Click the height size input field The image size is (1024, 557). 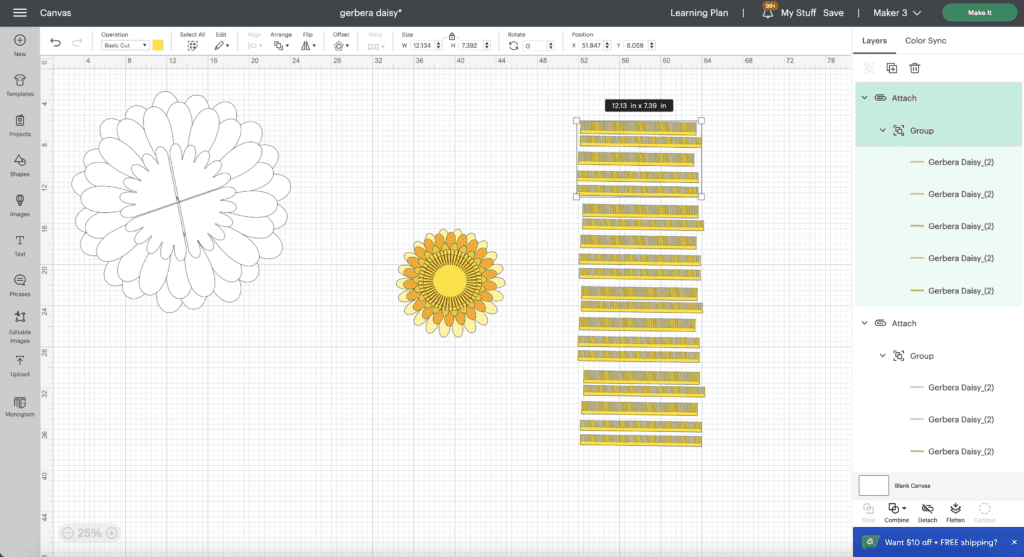(x=470, y=46)
